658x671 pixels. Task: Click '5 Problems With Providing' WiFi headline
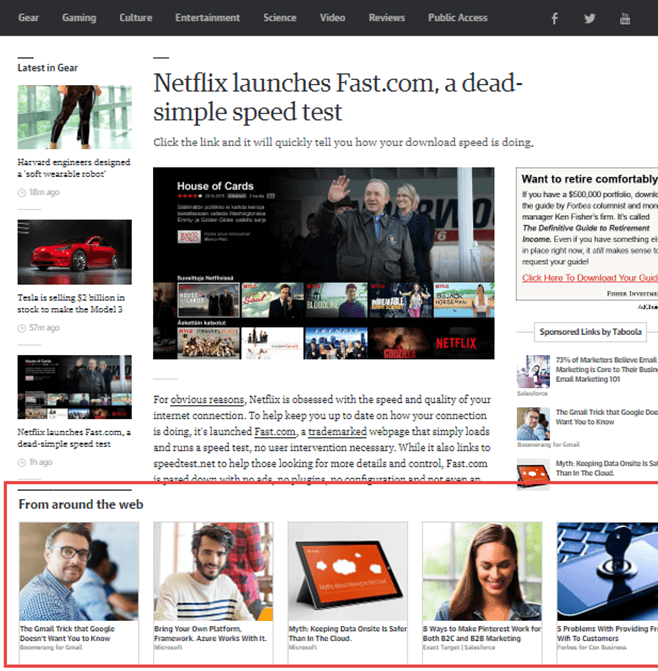click(608, 634)
